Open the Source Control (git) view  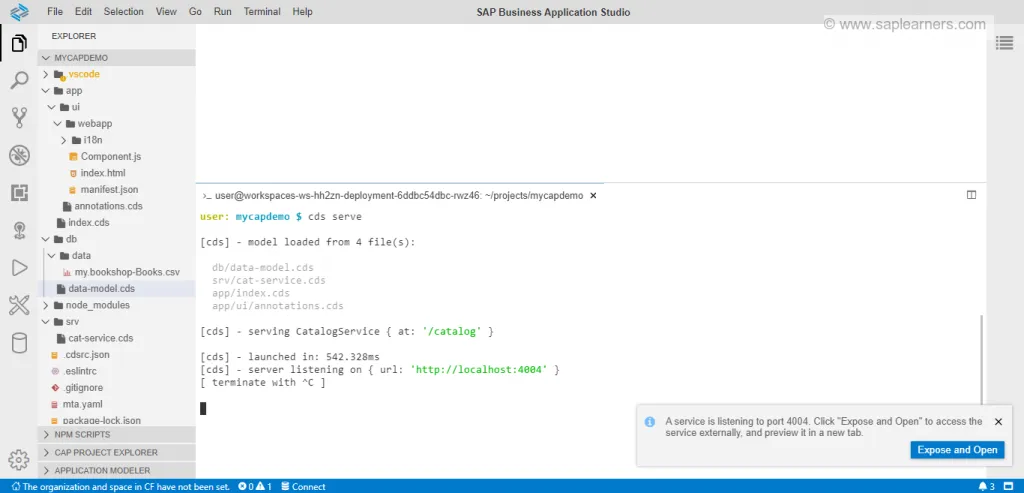(x=19, y=118)
